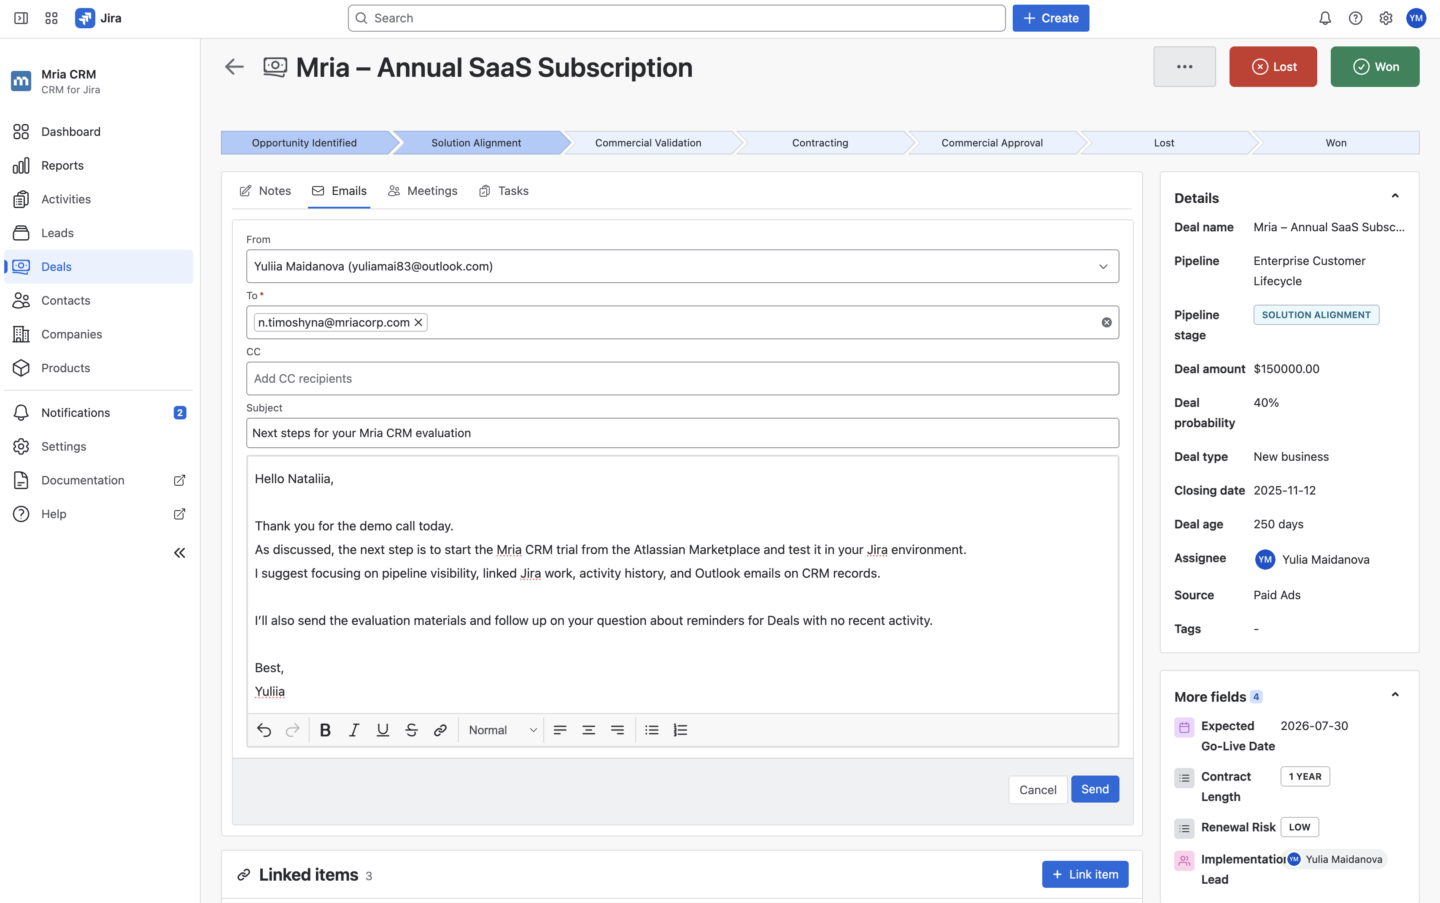Image resolution: width=1440 pixels, height=903 pixels.
Task: Open Notifications in the sidebar
Action: tap(98, 413)
